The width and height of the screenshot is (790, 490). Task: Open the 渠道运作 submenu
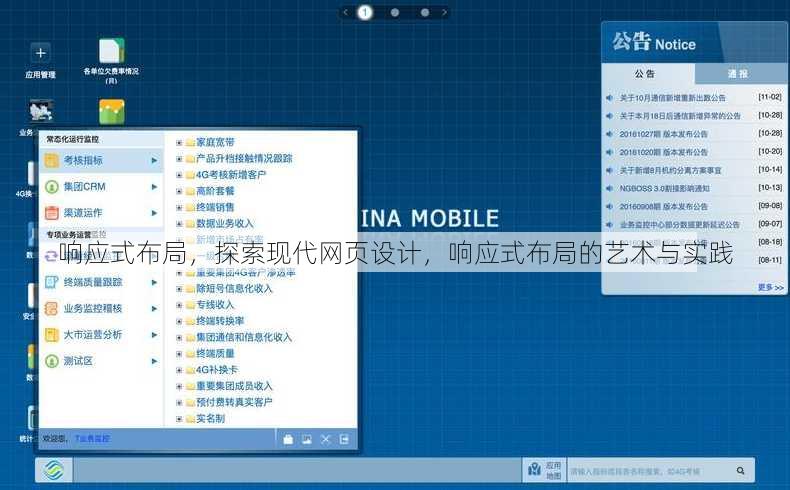pyautogui.click(x=101, y=213)
